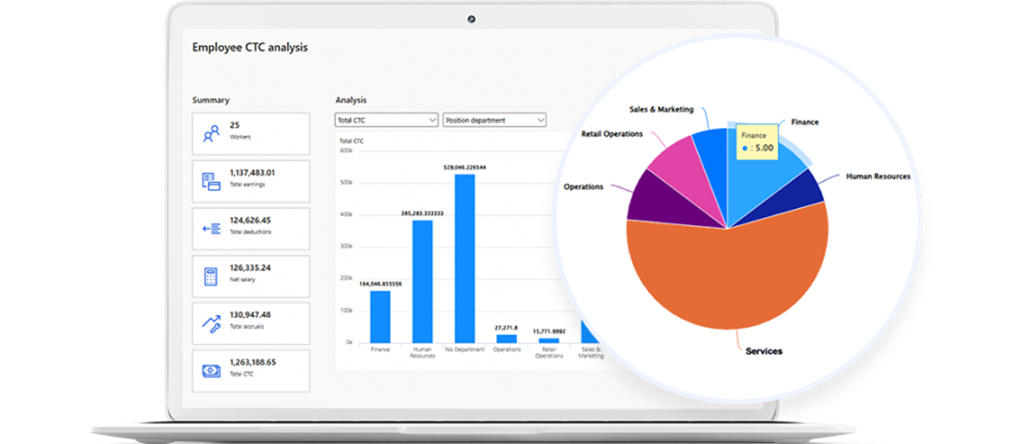This screenshot has height=444, width=1013.
Task: Click the tall No Department bar
Action: [464, 258]
